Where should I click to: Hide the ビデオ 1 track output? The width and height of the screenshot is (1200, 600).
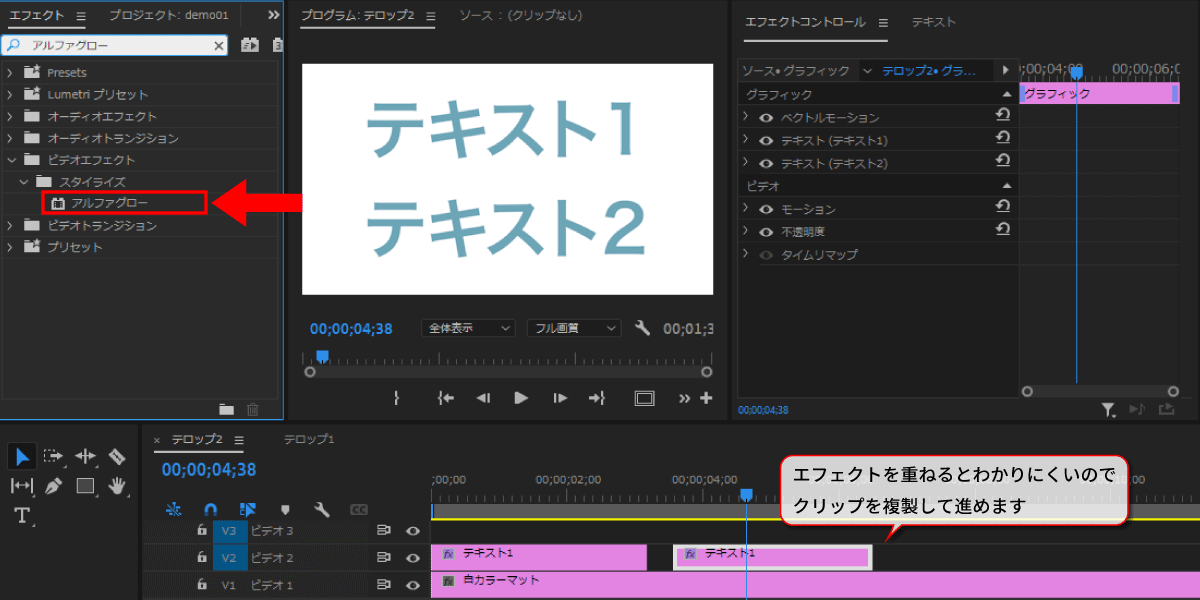click(x=413, y=584)
